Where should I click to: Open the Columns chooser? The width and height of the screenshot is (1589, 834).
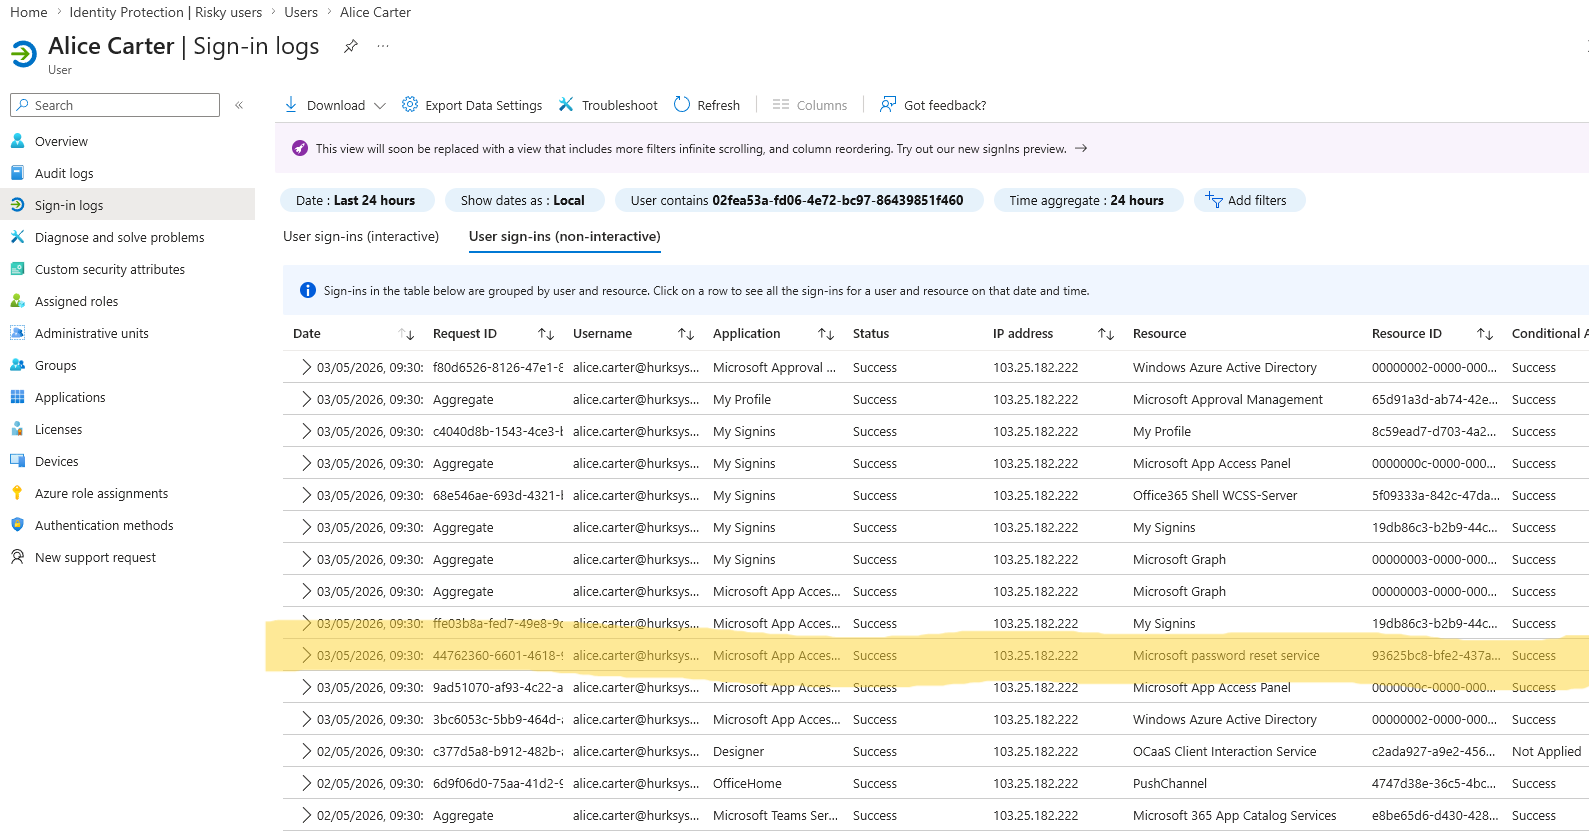tap(810, 105)
